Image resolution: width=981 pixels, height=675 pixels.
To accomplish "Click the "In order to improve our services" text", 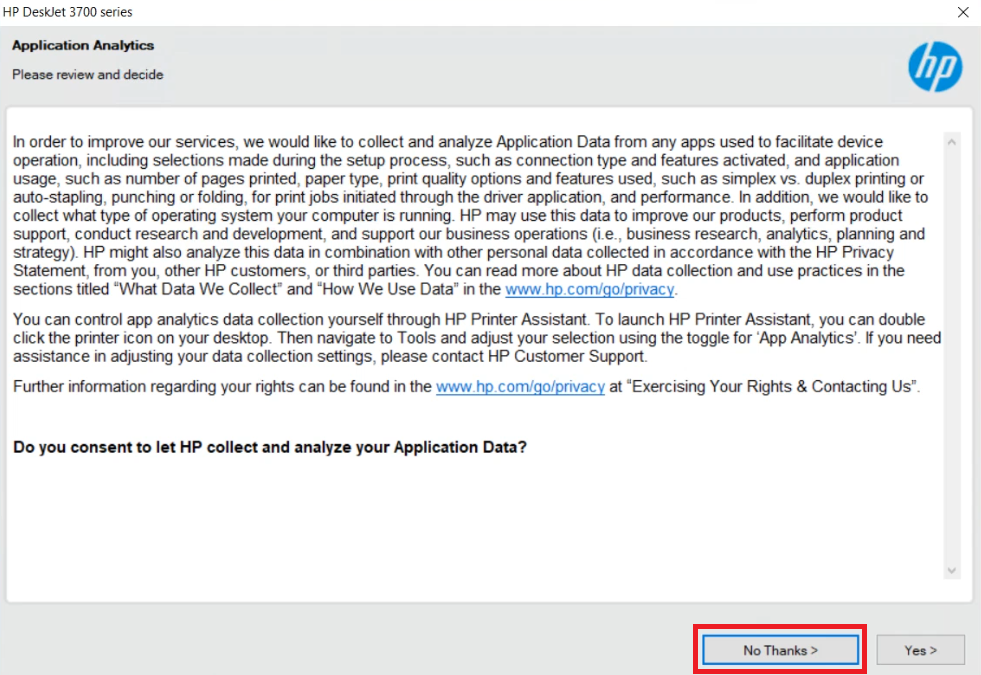I will click(x=120, y=142).
